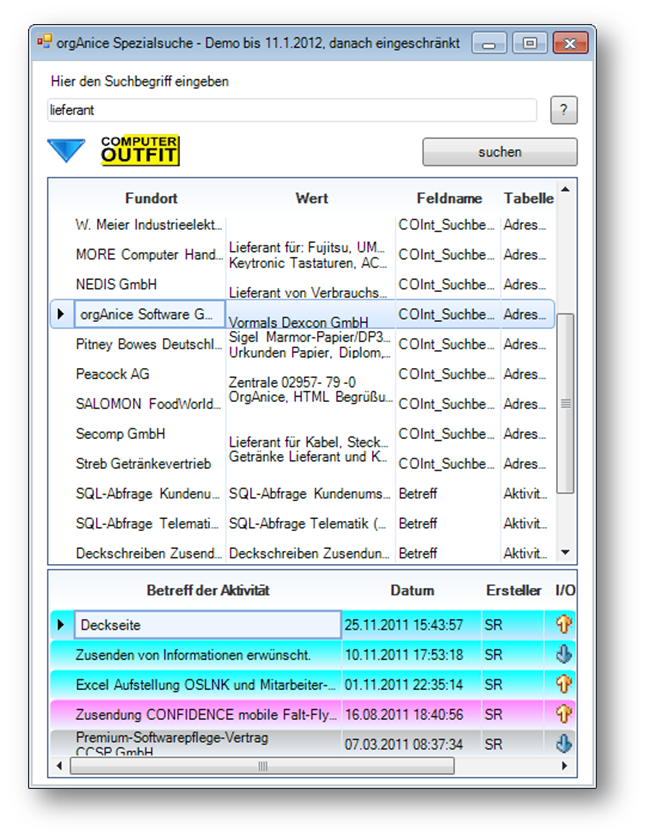Start search with the suchen button
Image resolution: width=652 pixels, height=834 pixels.
pyautogui.click(x=500, y=152)
